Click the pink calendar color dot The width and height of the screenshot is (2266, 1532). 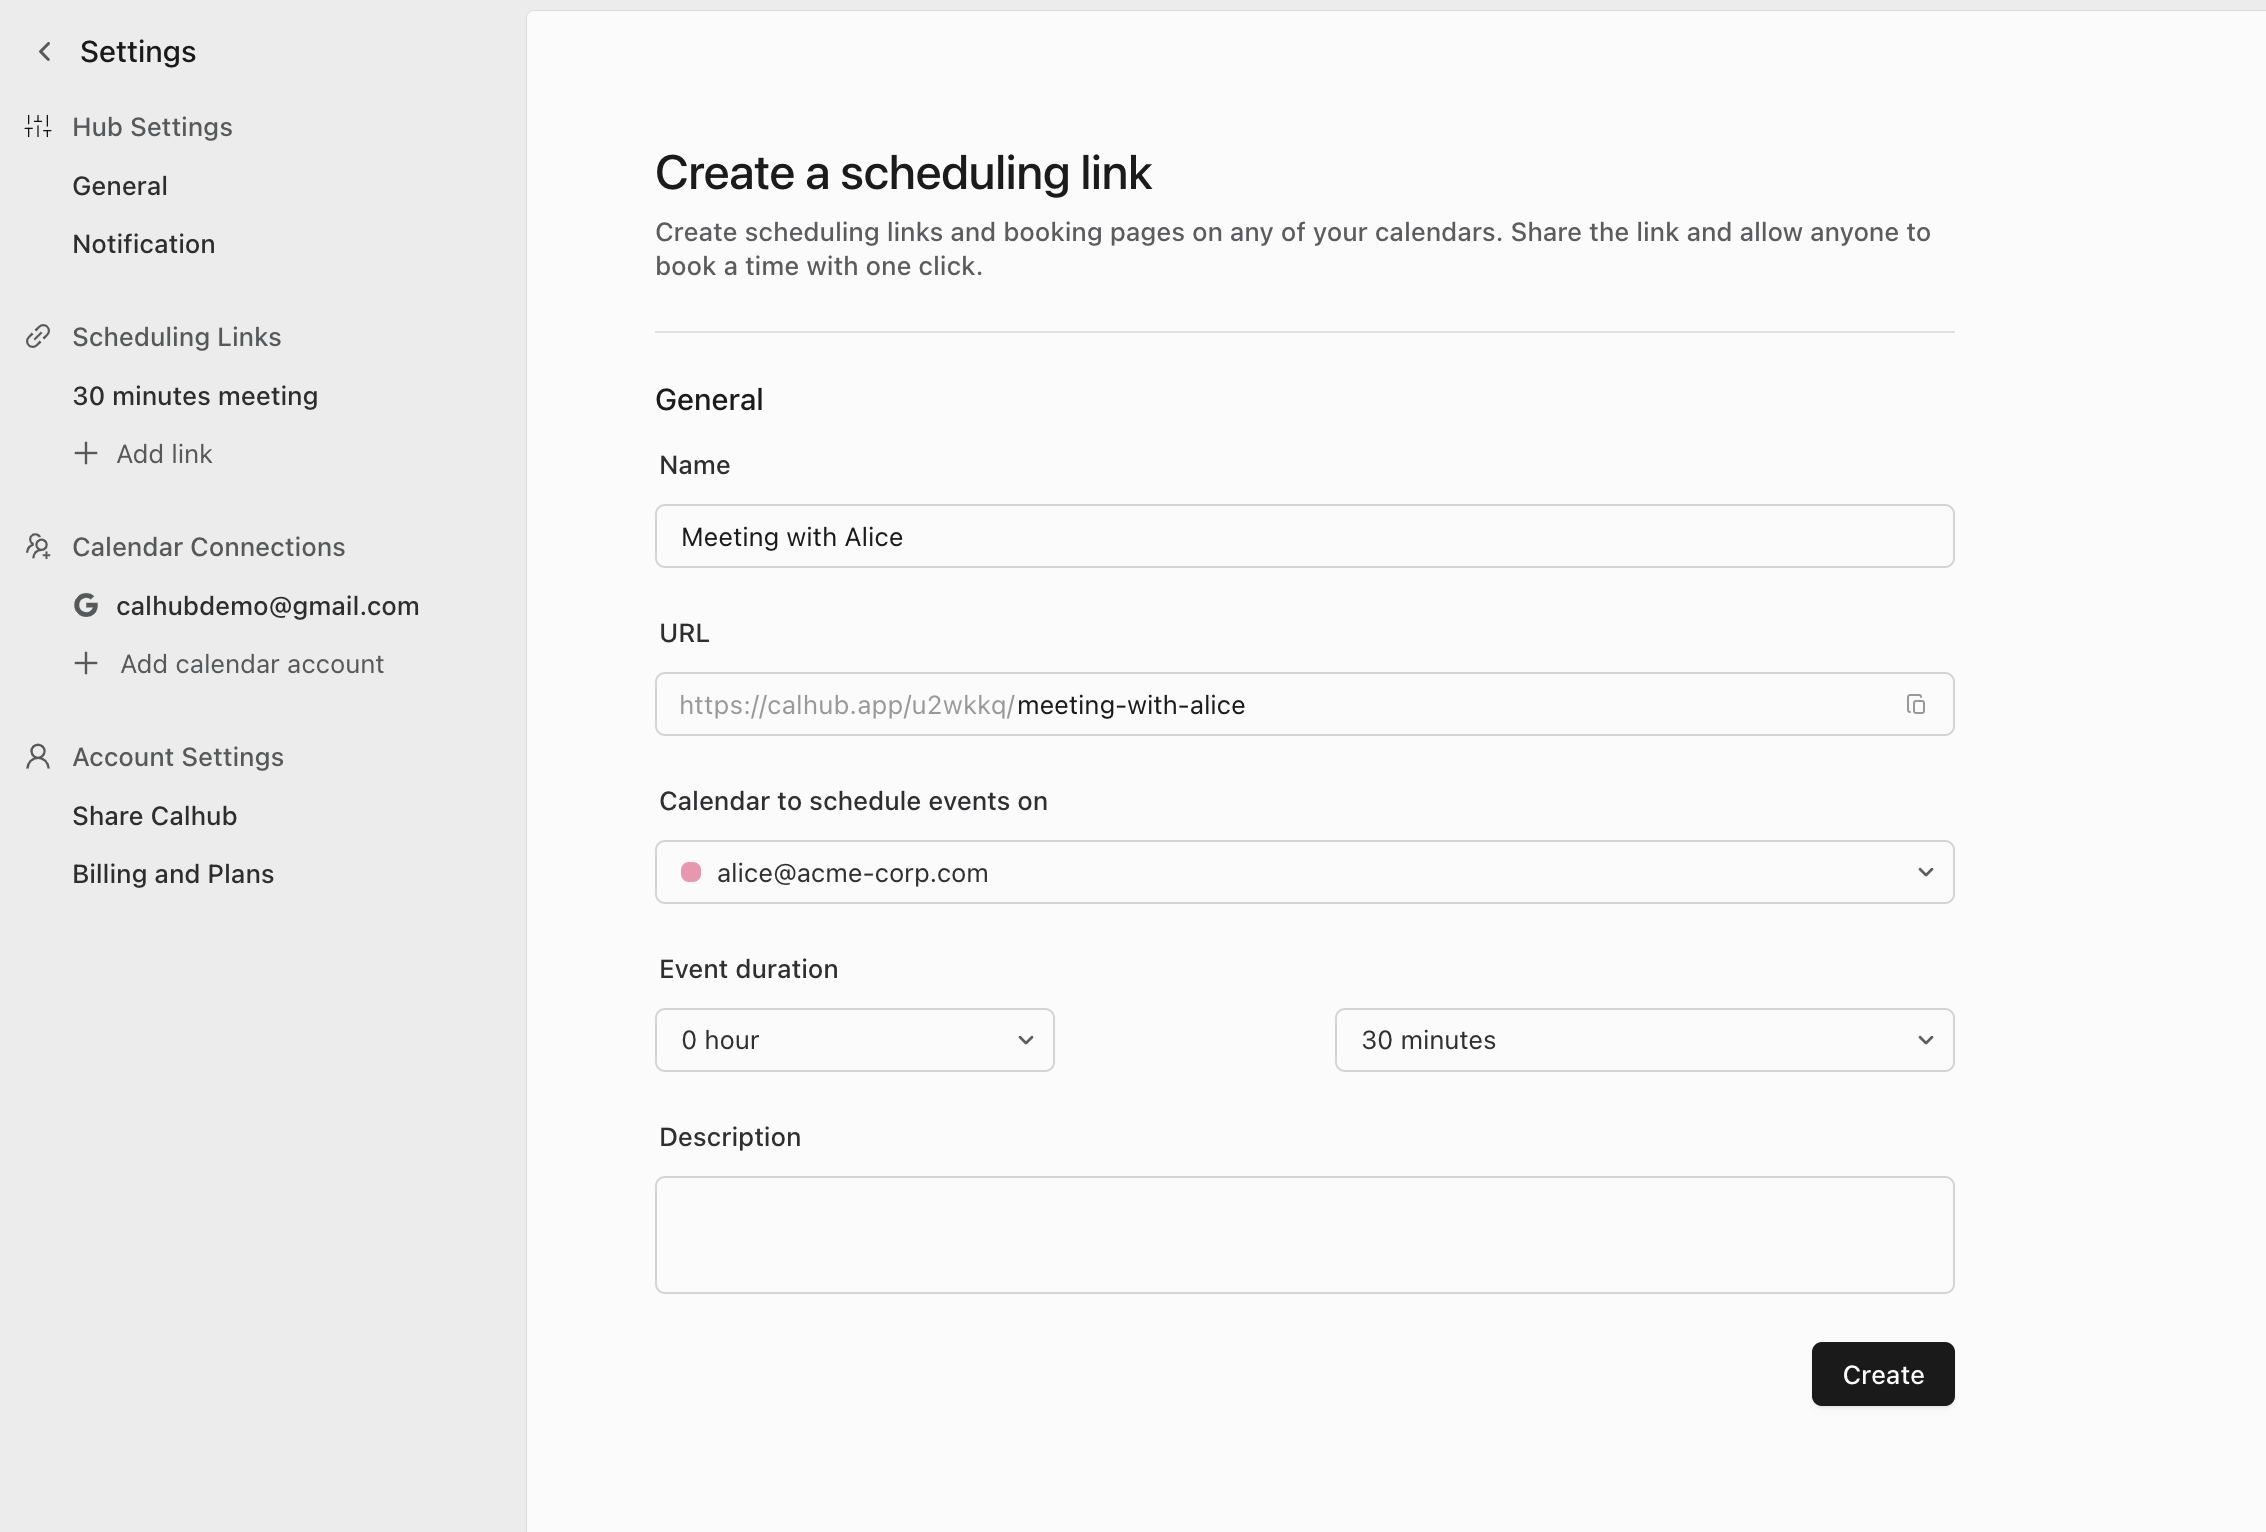coord(691,872)
